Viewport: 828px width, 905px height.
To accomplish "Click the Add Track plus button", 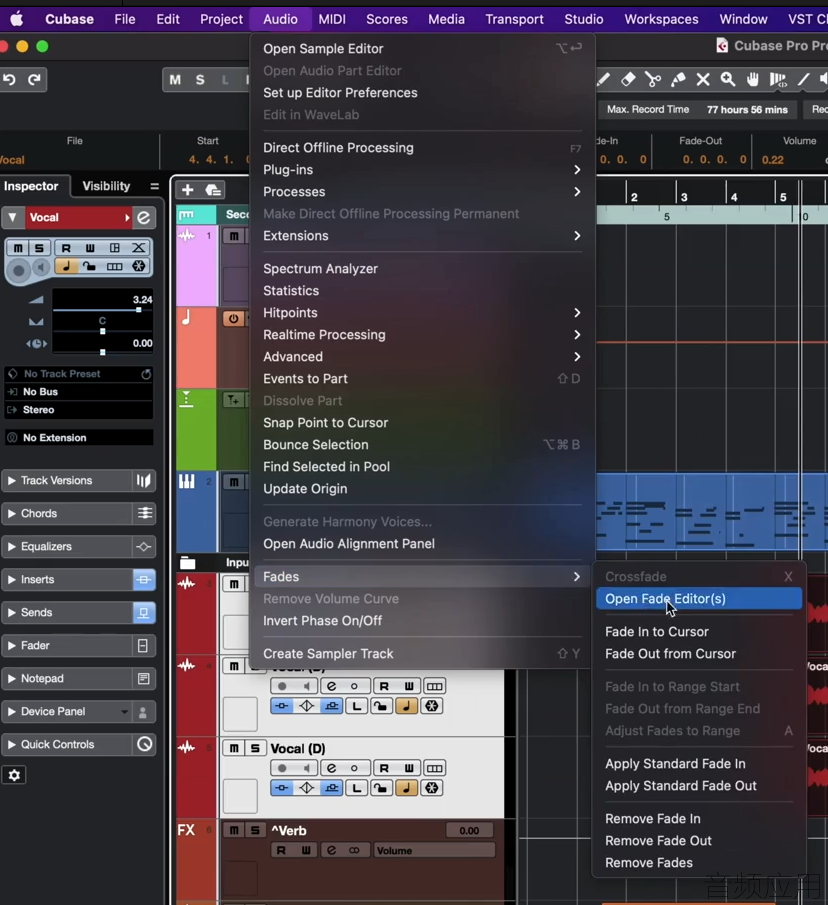I will 188,190.
